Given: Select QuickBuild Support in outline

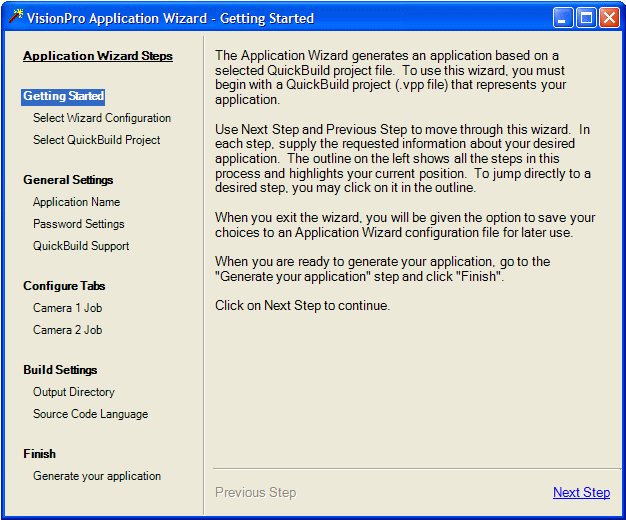Looking at the screenshot, I should click(x=81, y=246).
